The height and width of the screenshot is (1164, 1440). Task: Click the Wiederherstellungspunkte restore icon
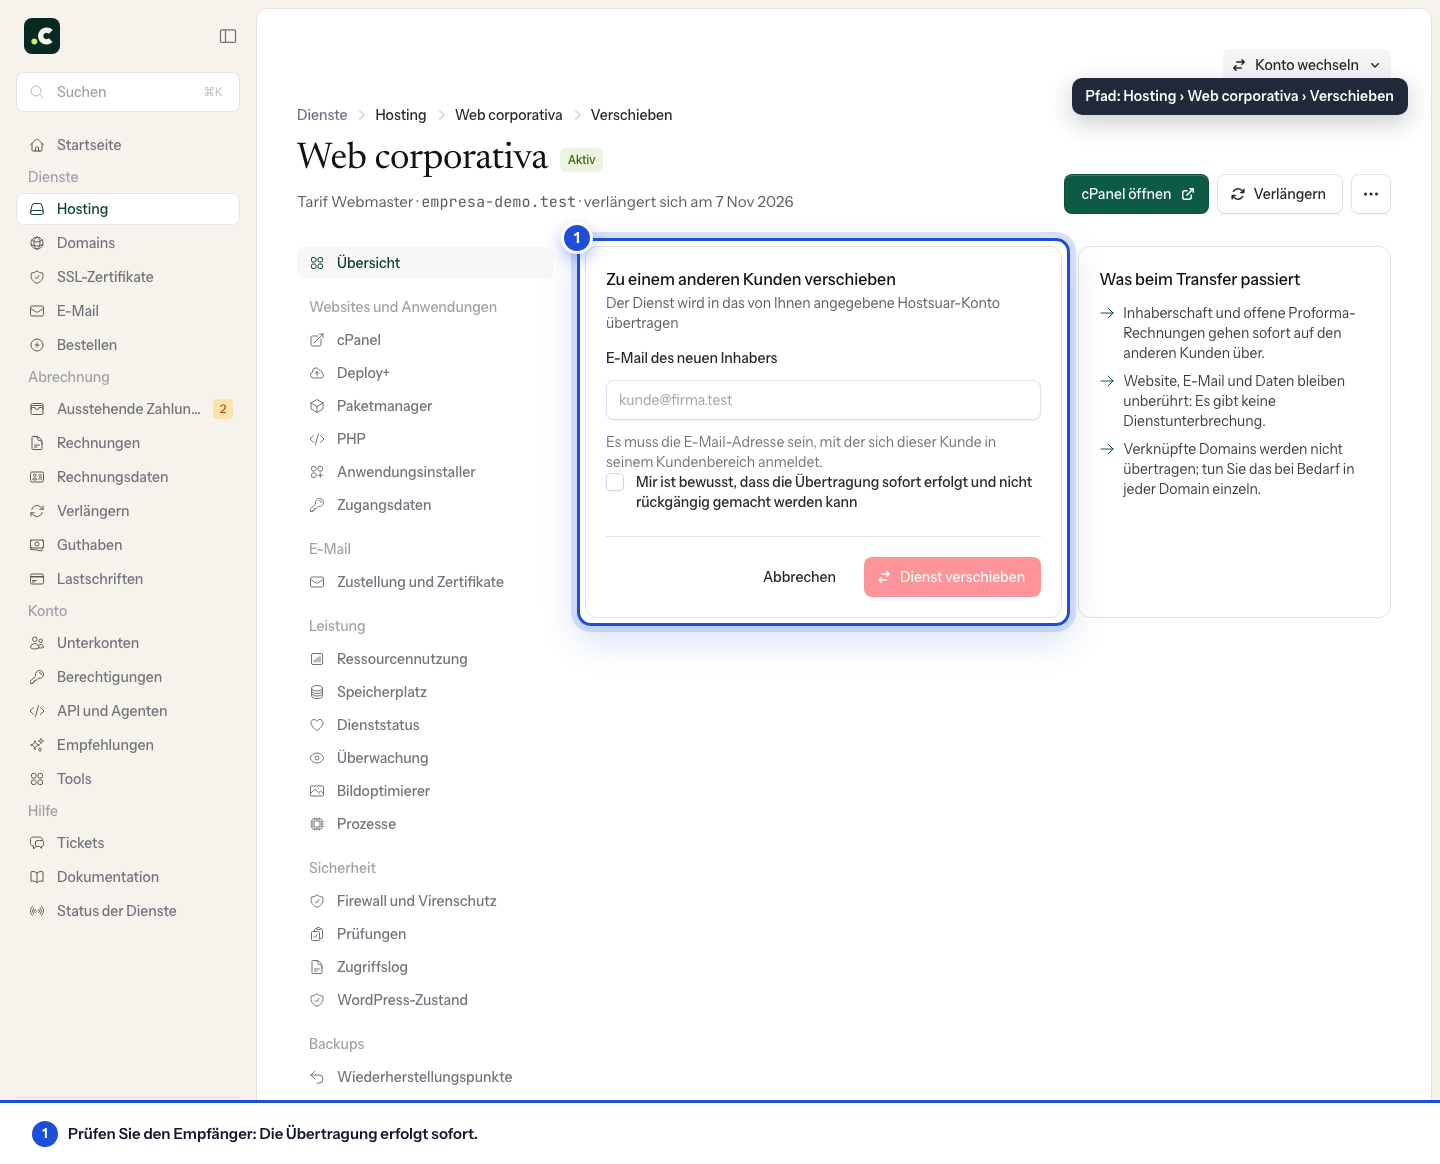tap(317, 1077)
